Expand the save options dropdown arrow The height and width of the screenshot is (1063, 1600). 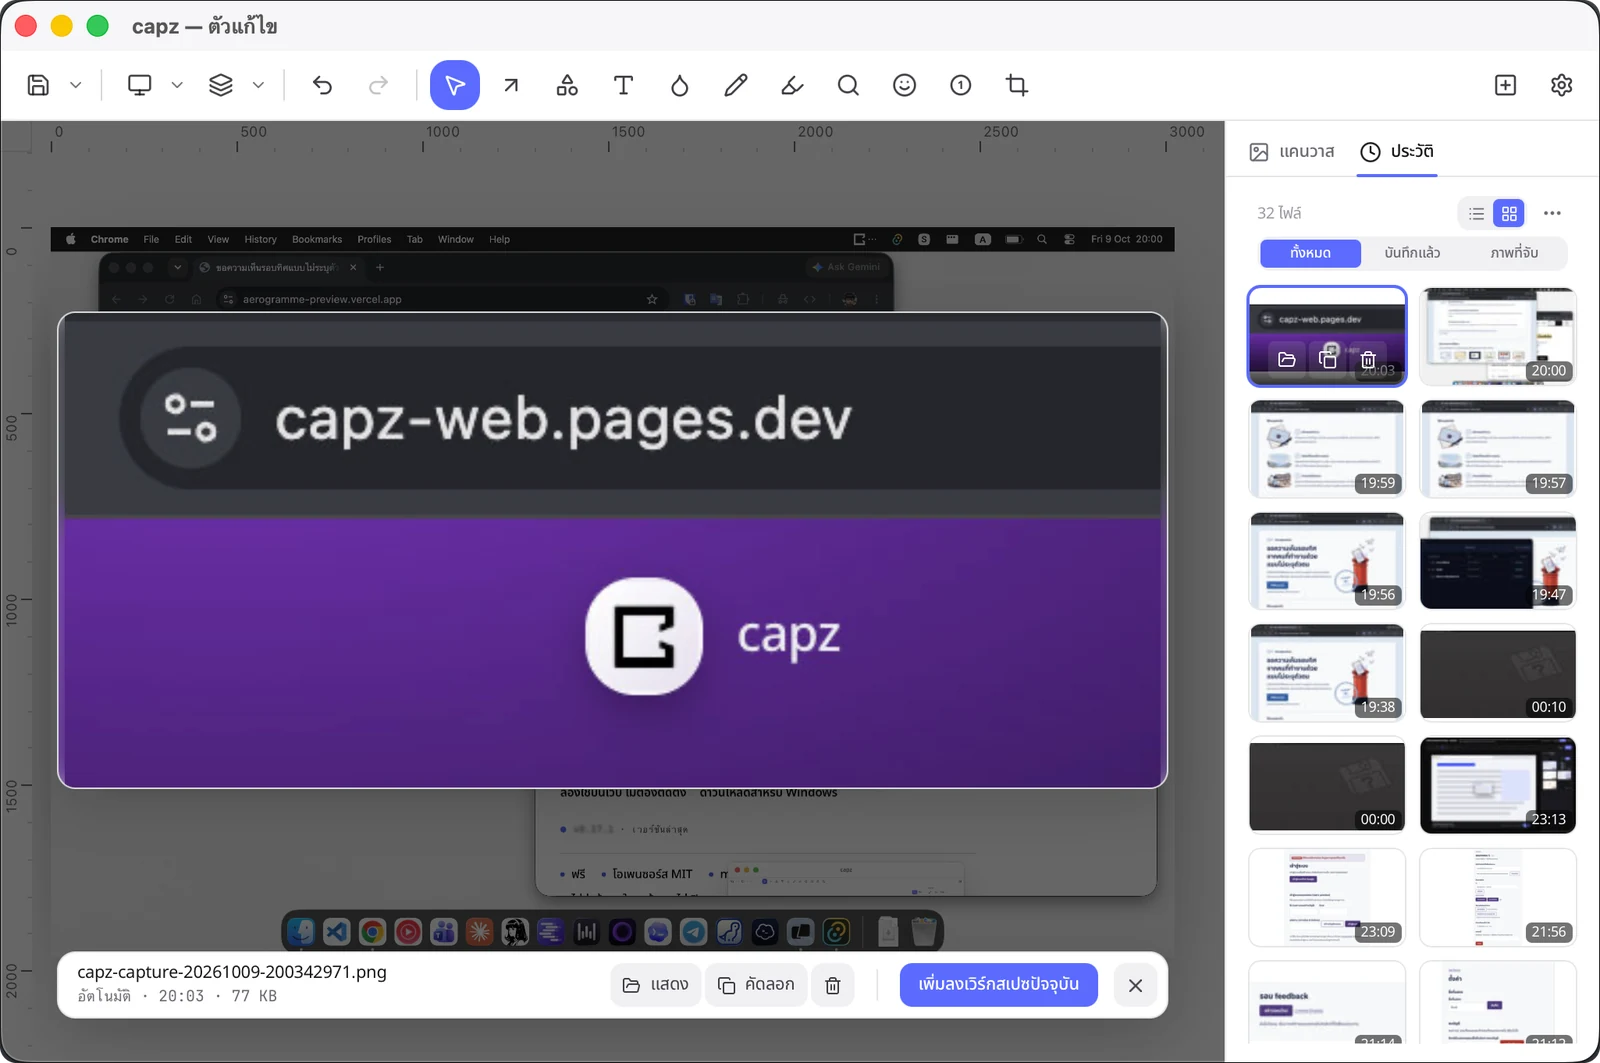76,85
